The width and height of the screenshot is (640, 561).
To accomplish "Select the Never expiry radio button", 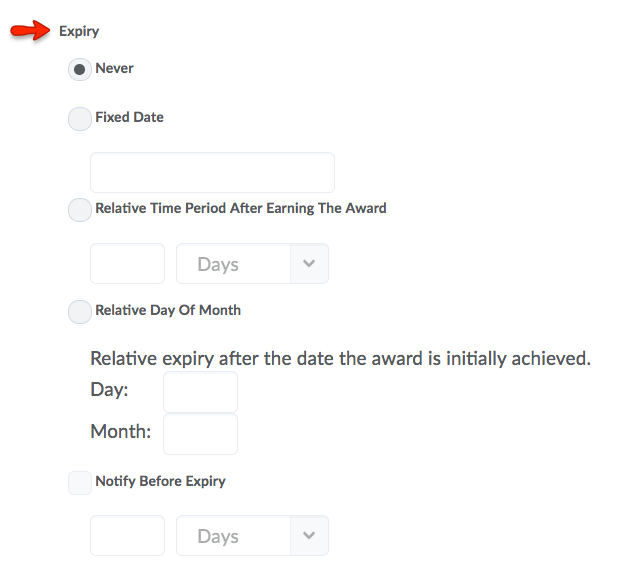I will click(x=80, y=70).
